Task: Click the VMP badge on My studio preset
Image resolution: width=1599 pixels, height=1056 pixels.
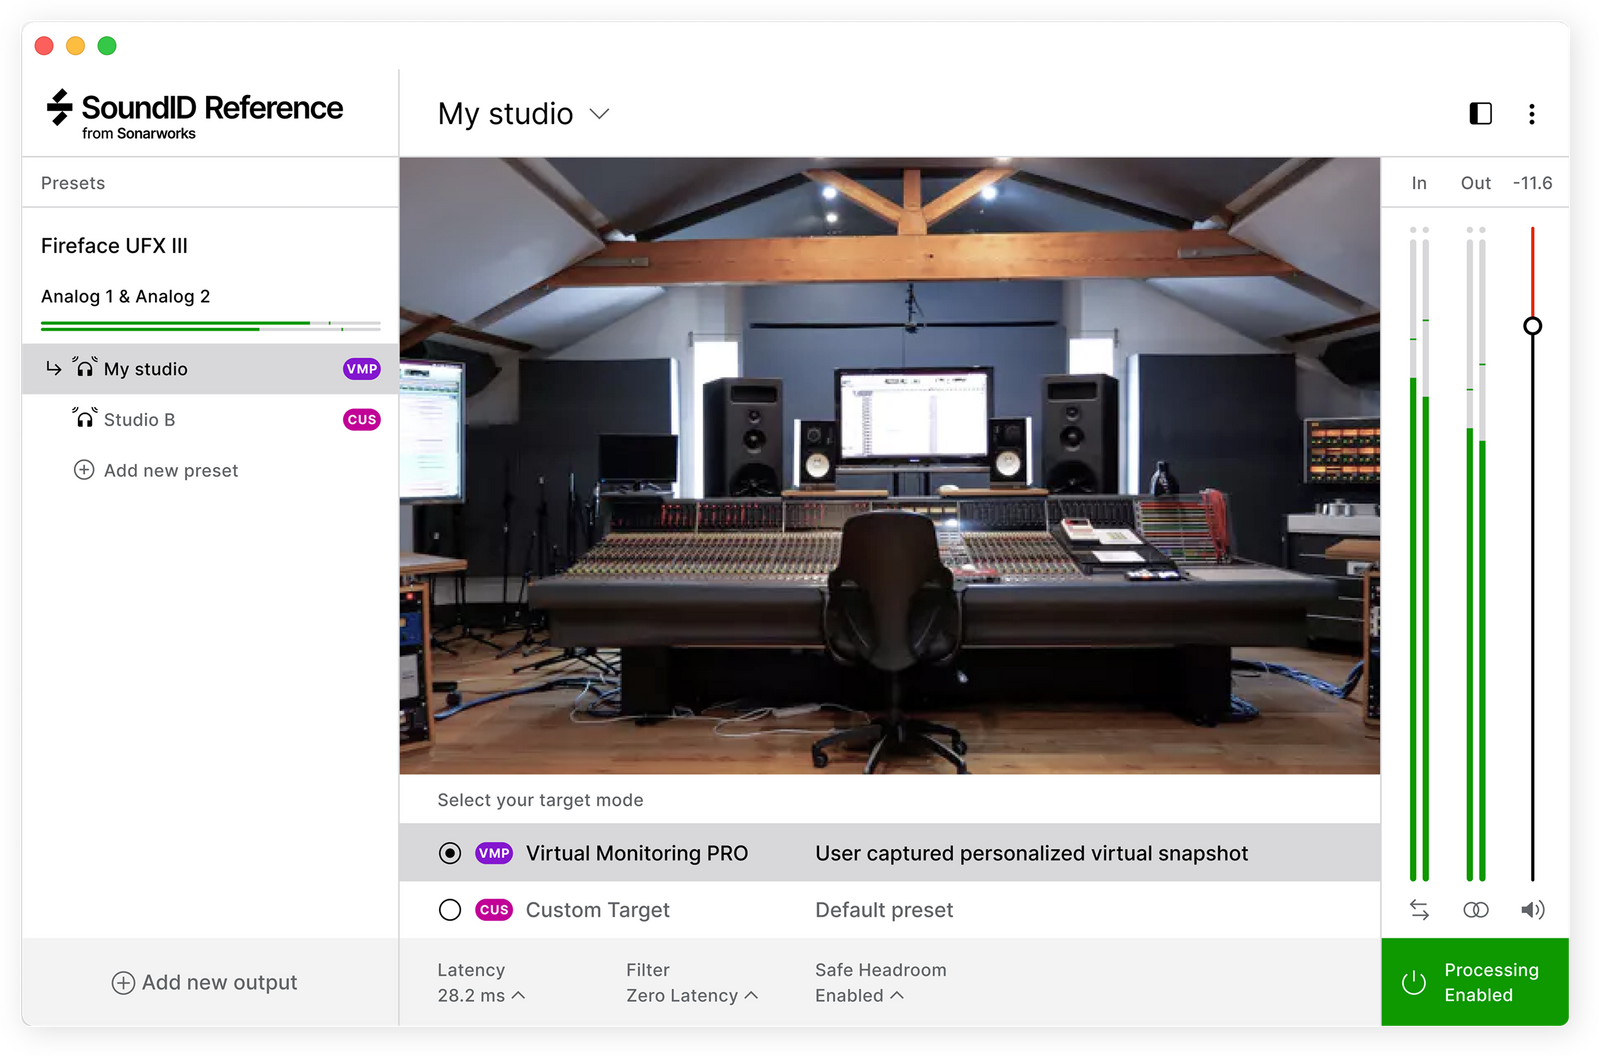Action: point(361,369)
